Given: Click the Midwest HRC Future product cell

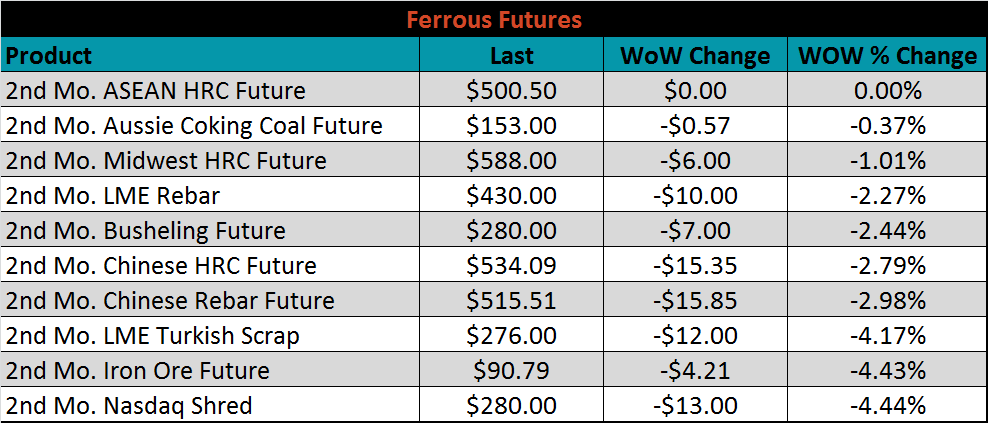Looking at the screenshot, I should pyautogui.click(x=210, y=159).
